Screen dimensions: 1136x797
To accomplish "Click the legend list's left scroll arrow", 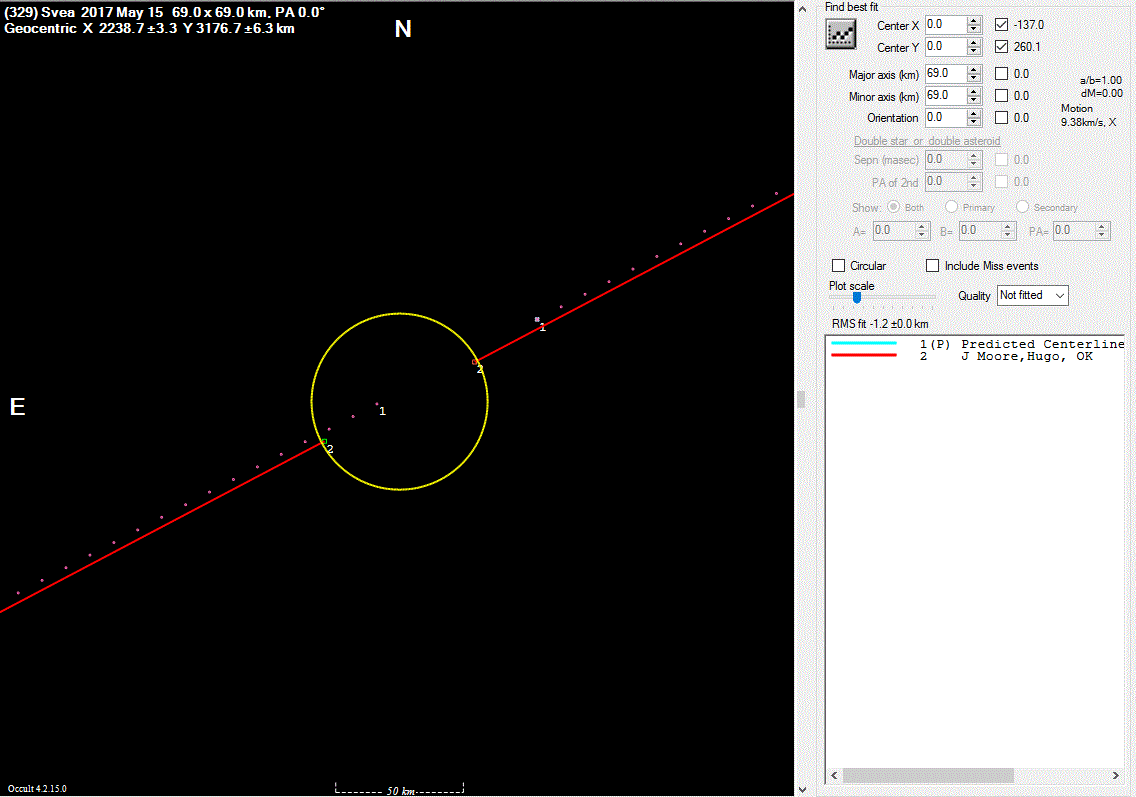I will (833, 776).
